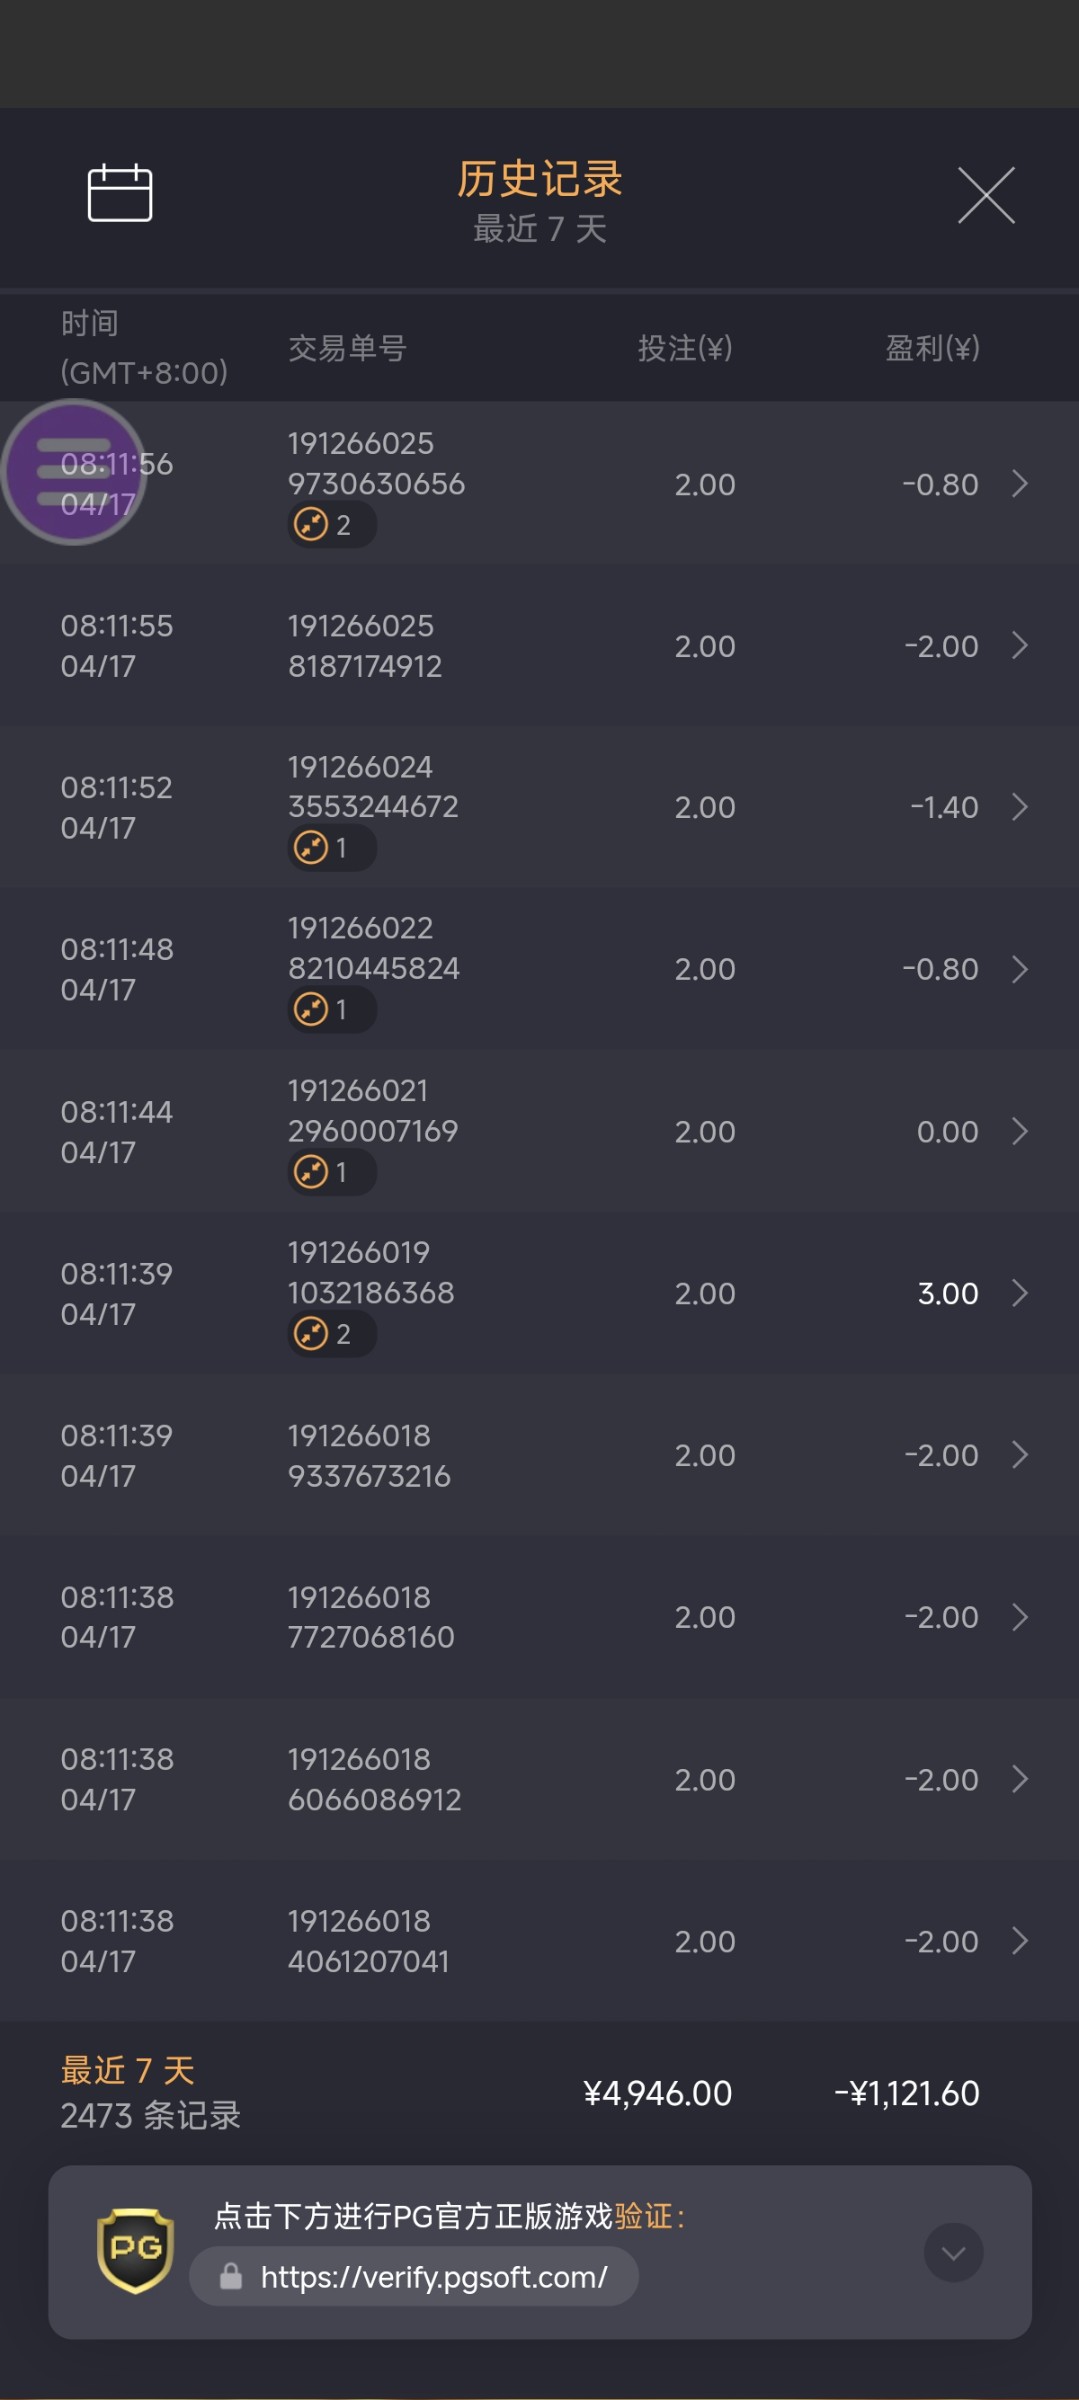Click free spin badge on 08:11:52 record
Screen dimensions: 1079x2400
pyautogui.click(x=331, y=848)
